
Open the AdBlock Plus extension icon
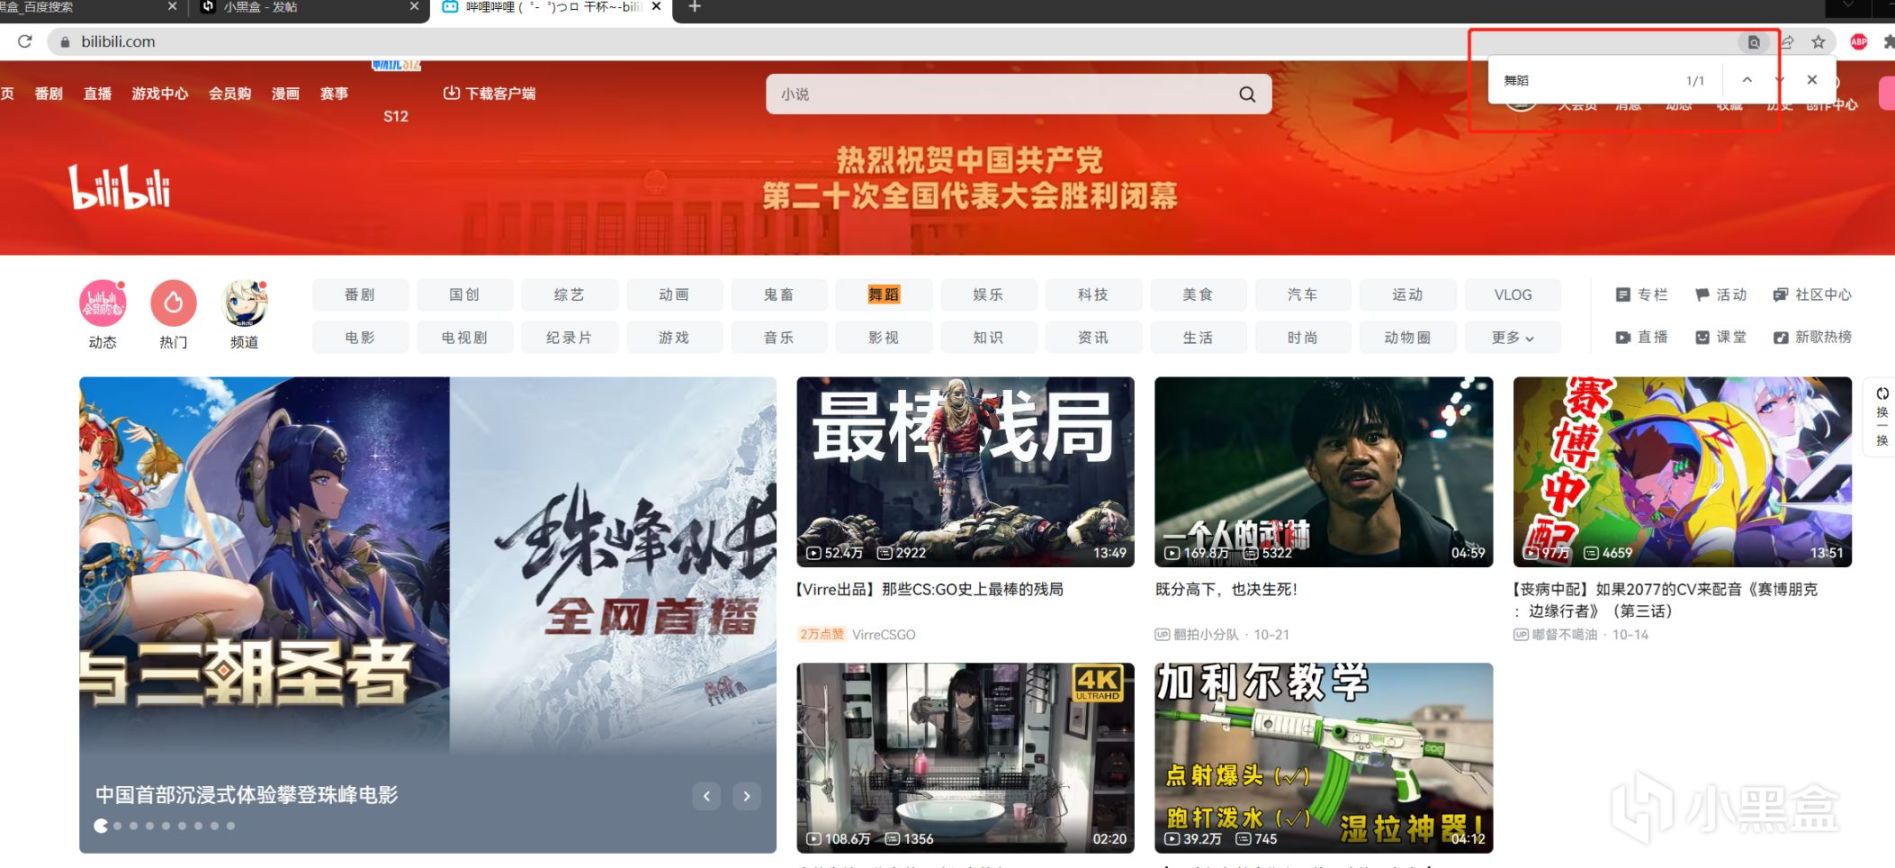(x=1859, y=41)
